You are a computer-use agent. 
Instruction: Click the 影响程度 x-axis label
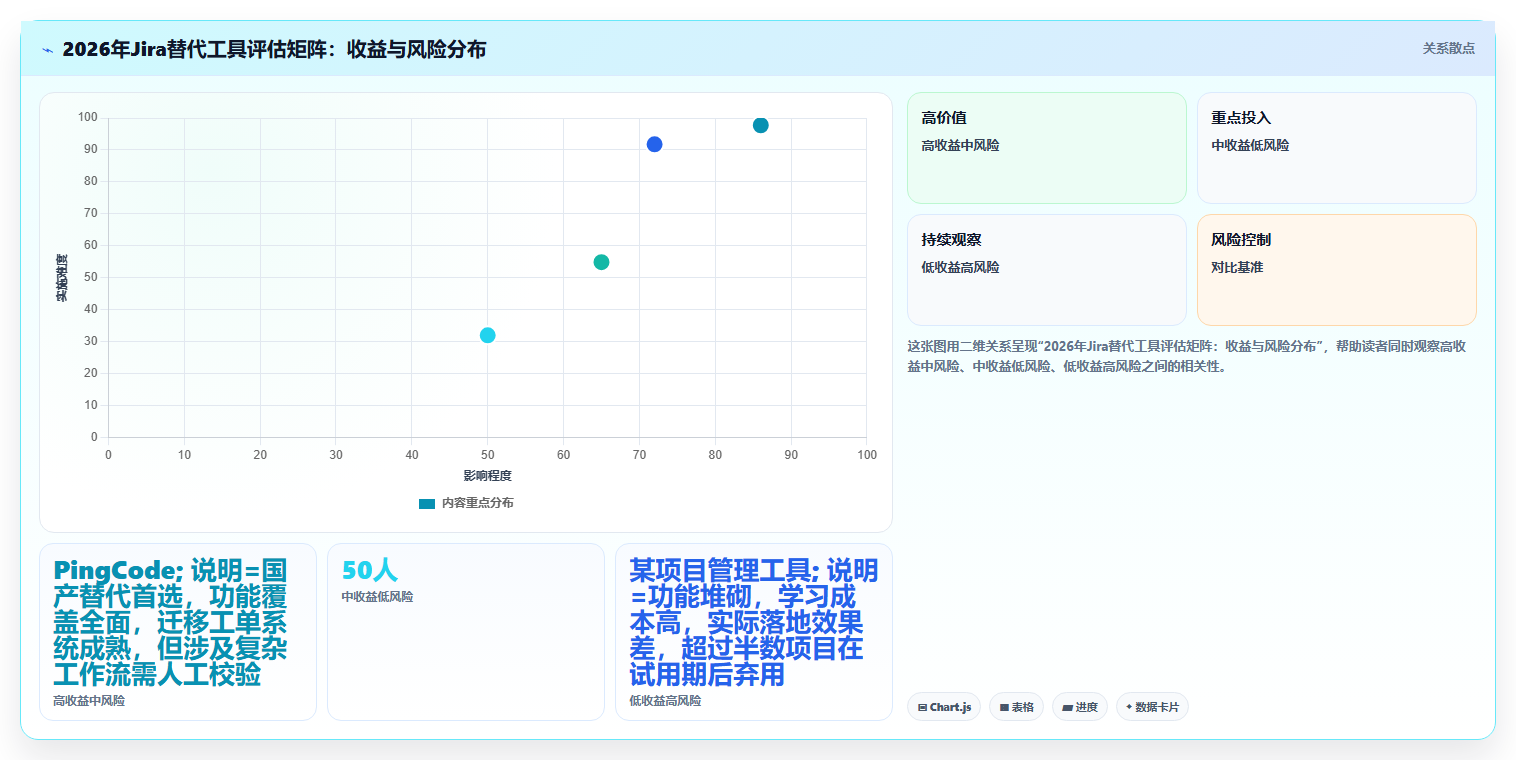(487, 475)
